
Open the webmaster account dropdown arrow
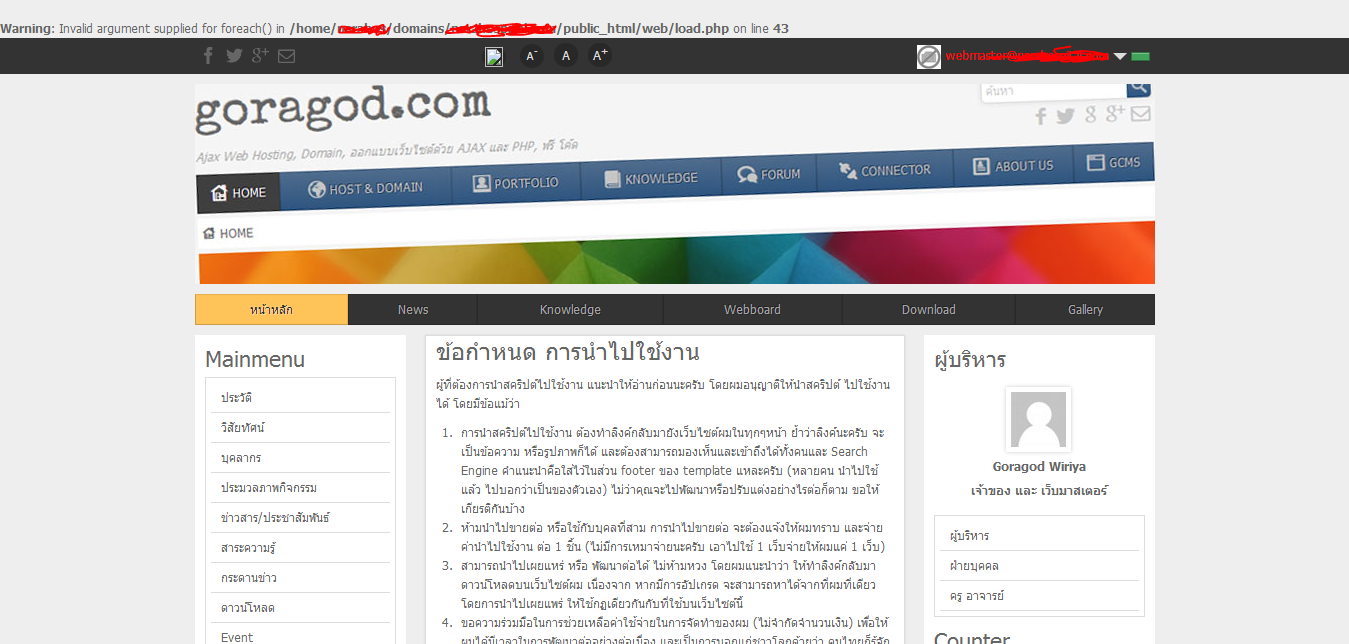(1120, 57)
